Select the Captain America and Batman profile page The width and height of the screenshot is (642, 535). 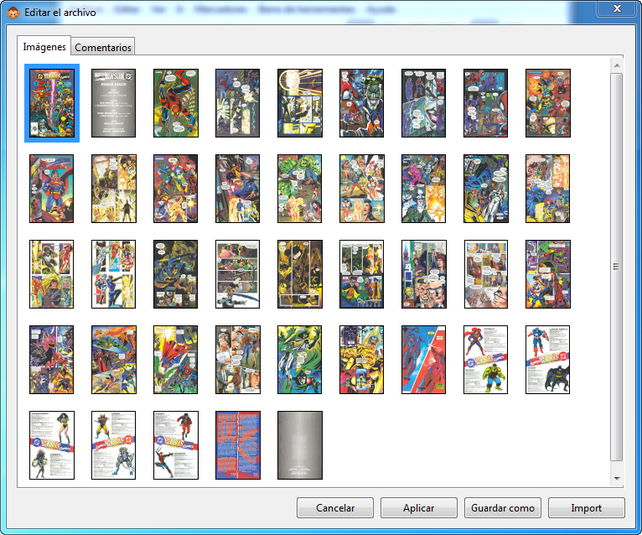click(x=548, y=360)
